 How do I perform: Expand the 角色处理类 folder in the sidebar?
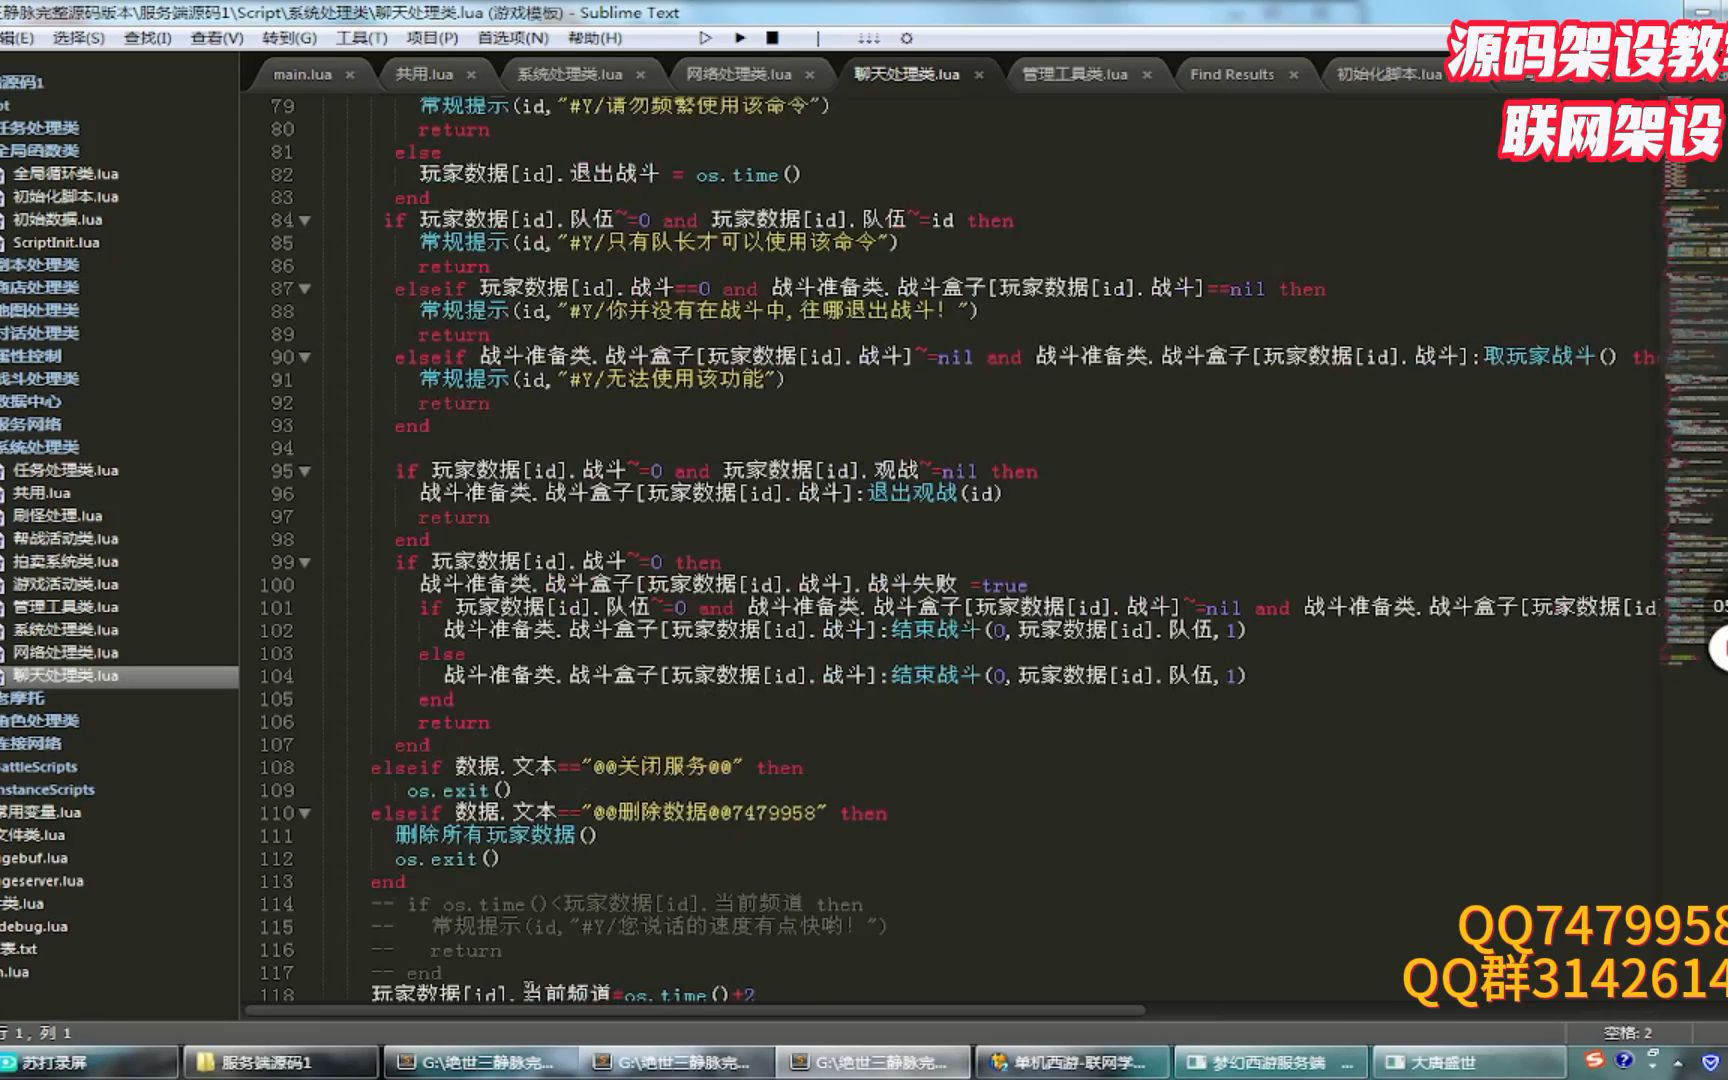tap(40, 721)
